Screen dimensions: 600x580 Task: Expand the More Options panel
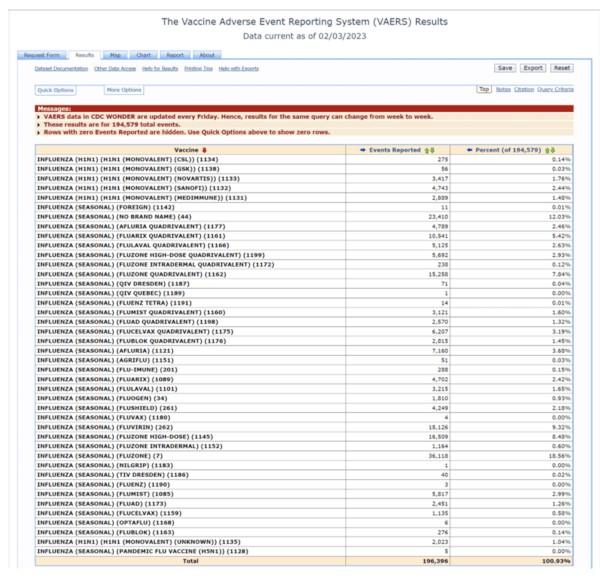point(124,90)
